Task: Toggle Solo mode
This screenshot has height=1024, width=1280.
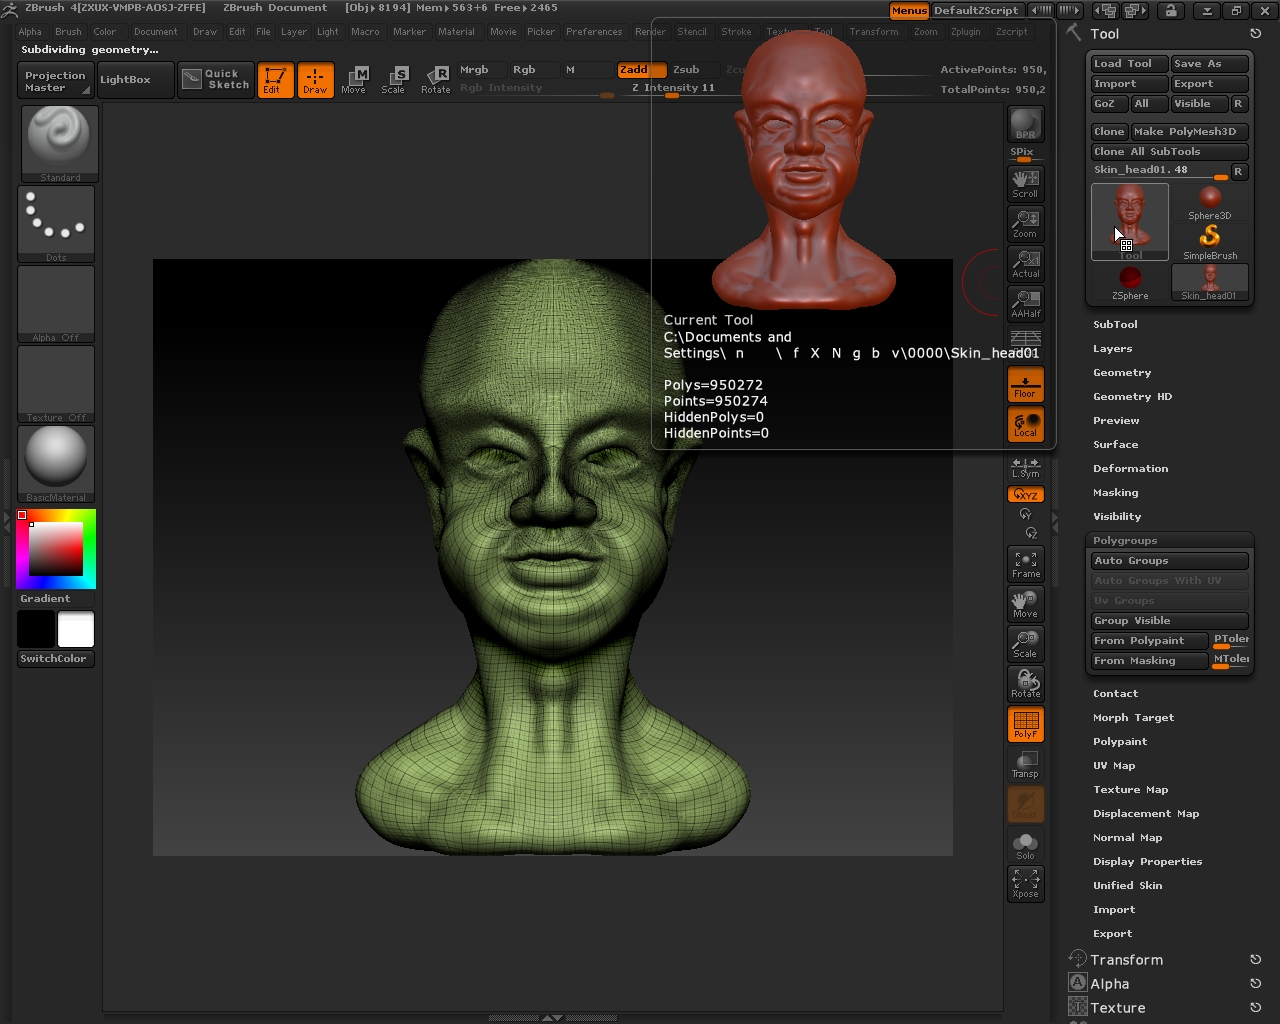Action: (1025, 844)
